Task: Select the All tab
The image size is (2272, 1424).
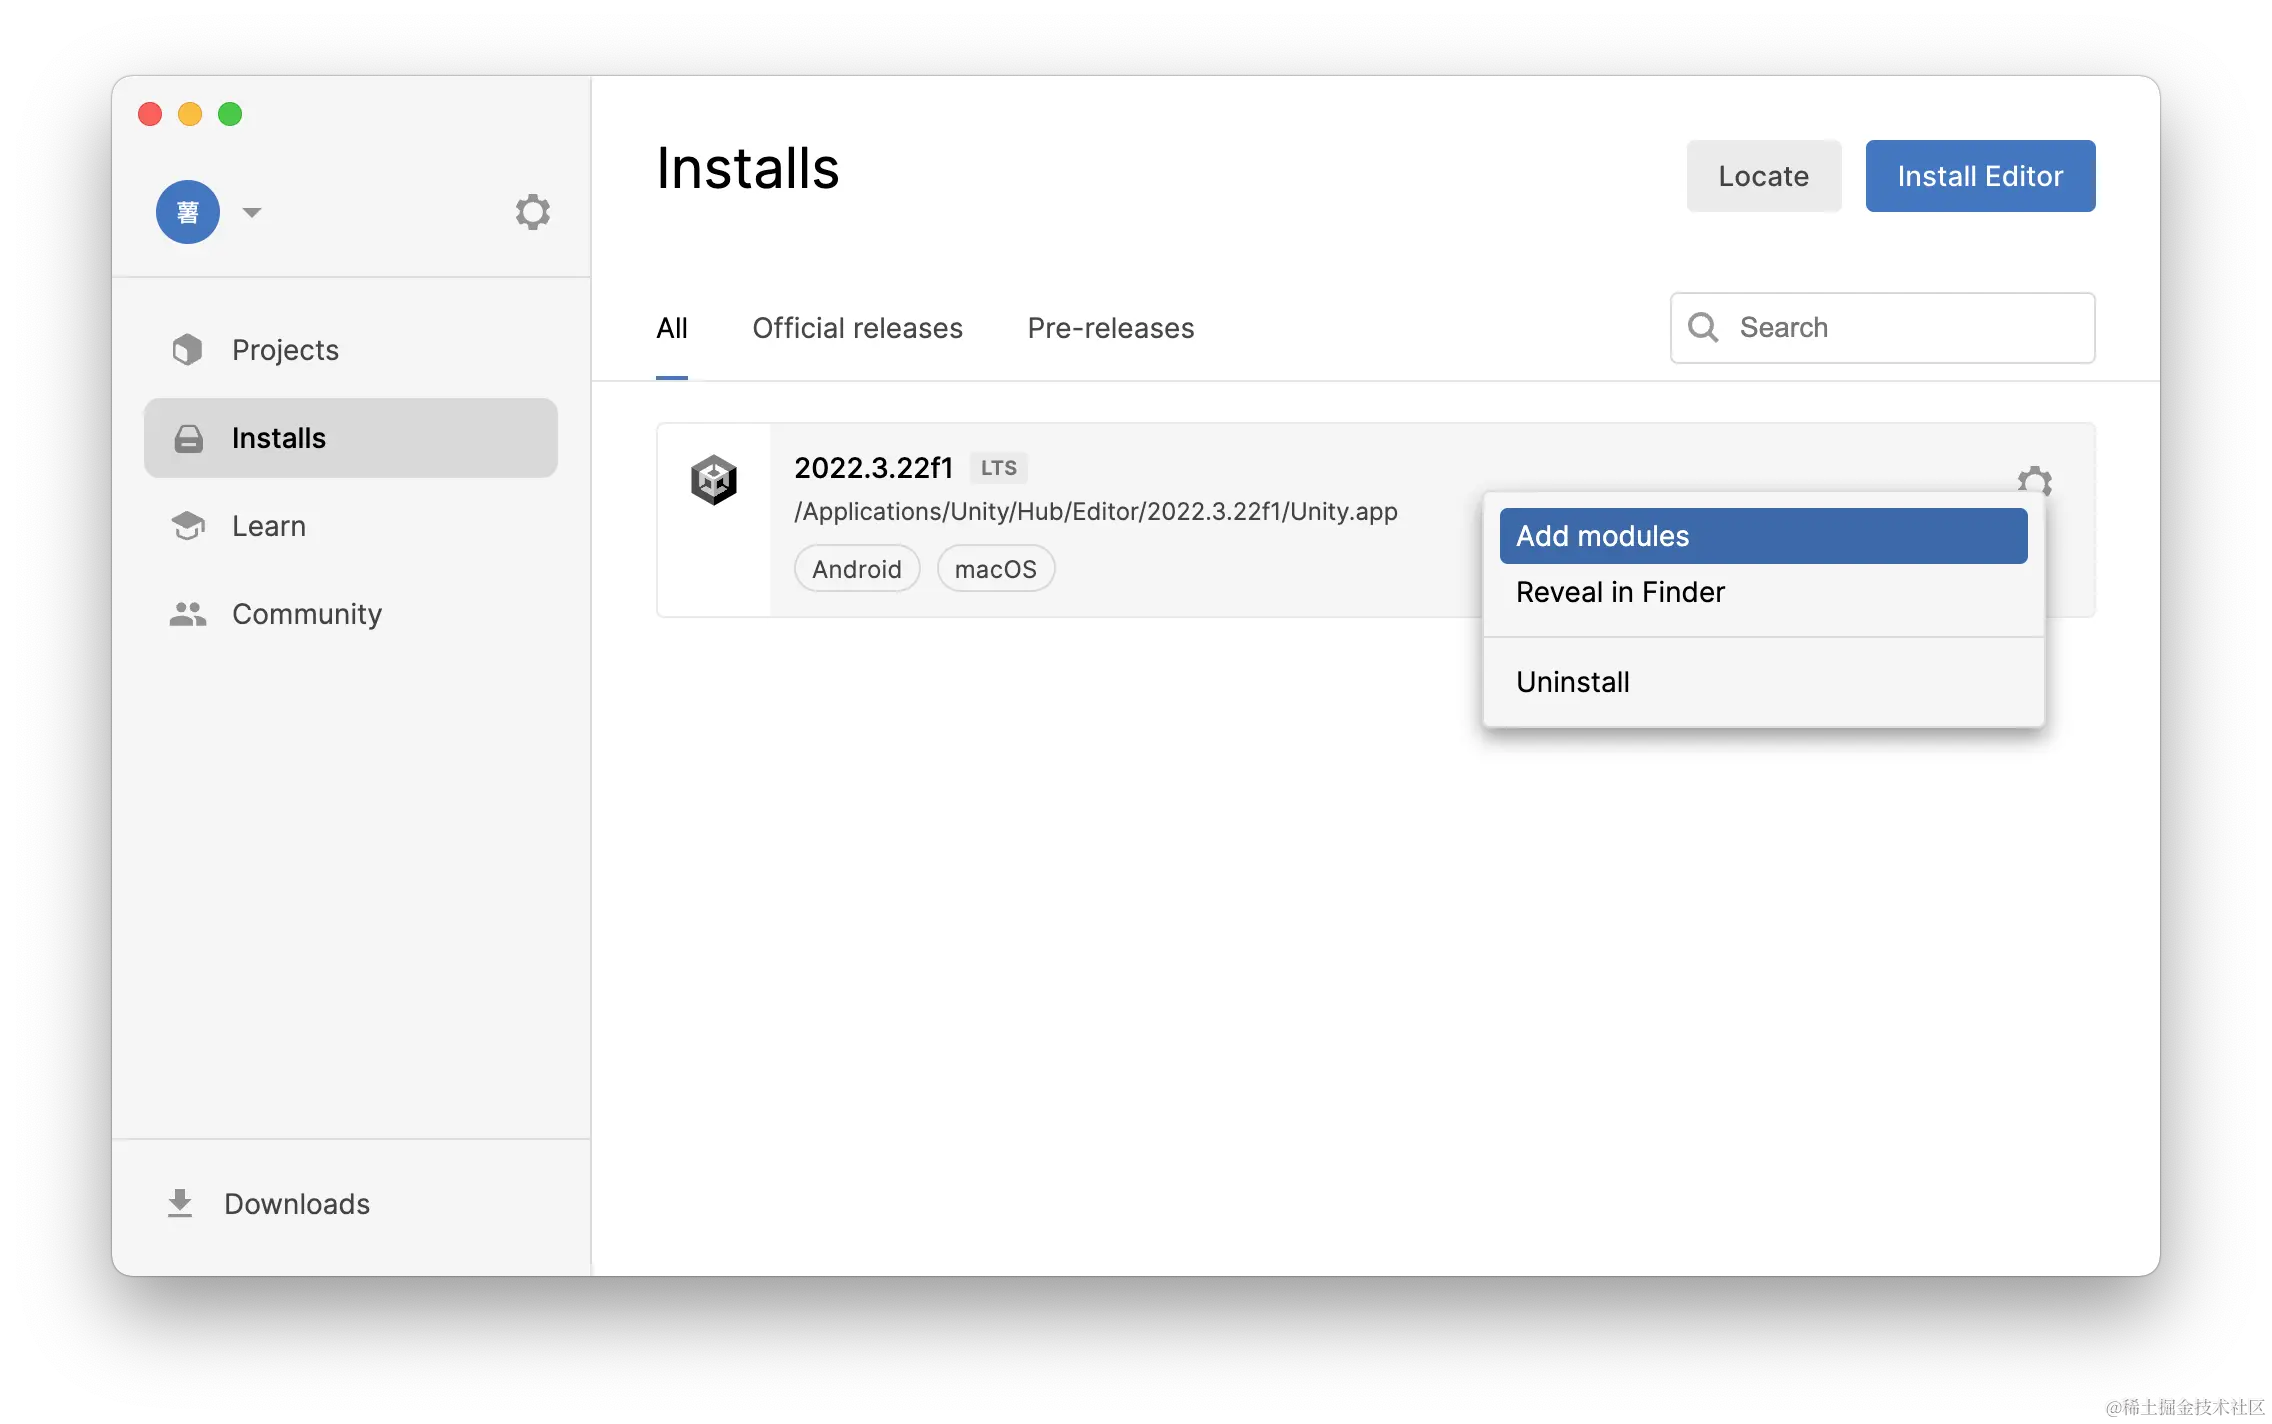Action: (672, 328)
